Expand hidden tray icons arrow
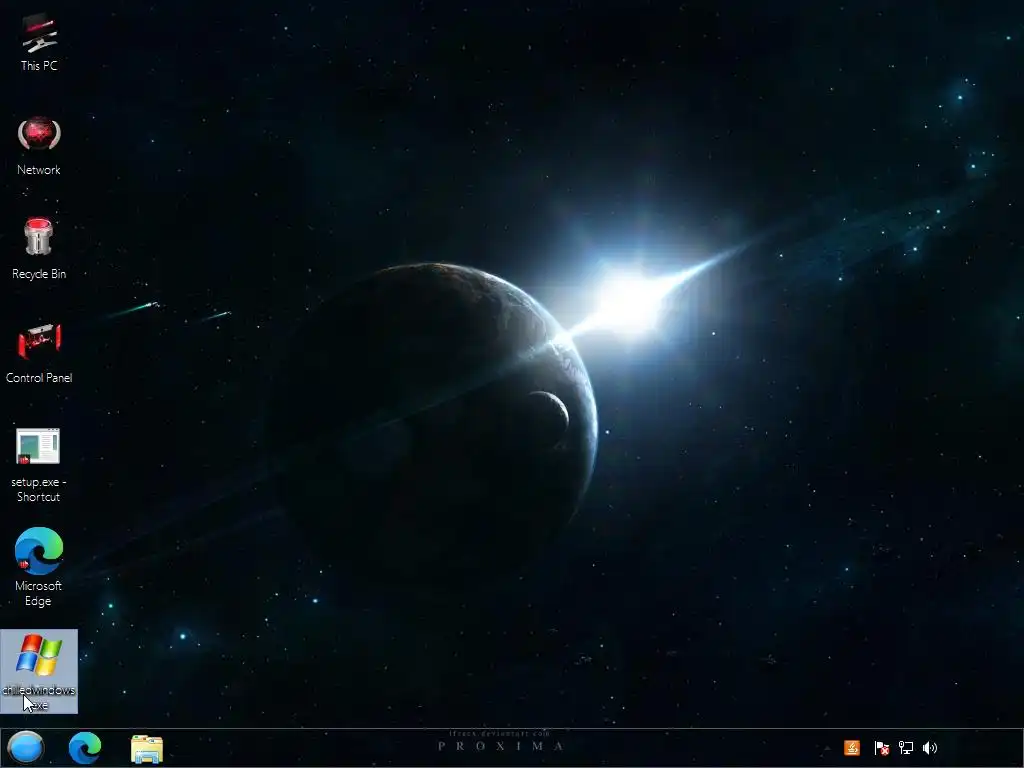Image resolution: width=1024 pixels, height=768 pixels. (827, 748)
